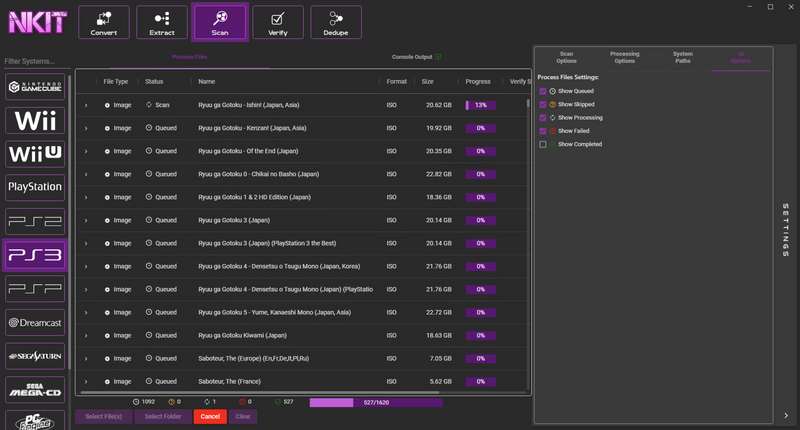Click the completed count 527 icon
800x430 pixels.
pyautogui.click(x=278, y=402)
